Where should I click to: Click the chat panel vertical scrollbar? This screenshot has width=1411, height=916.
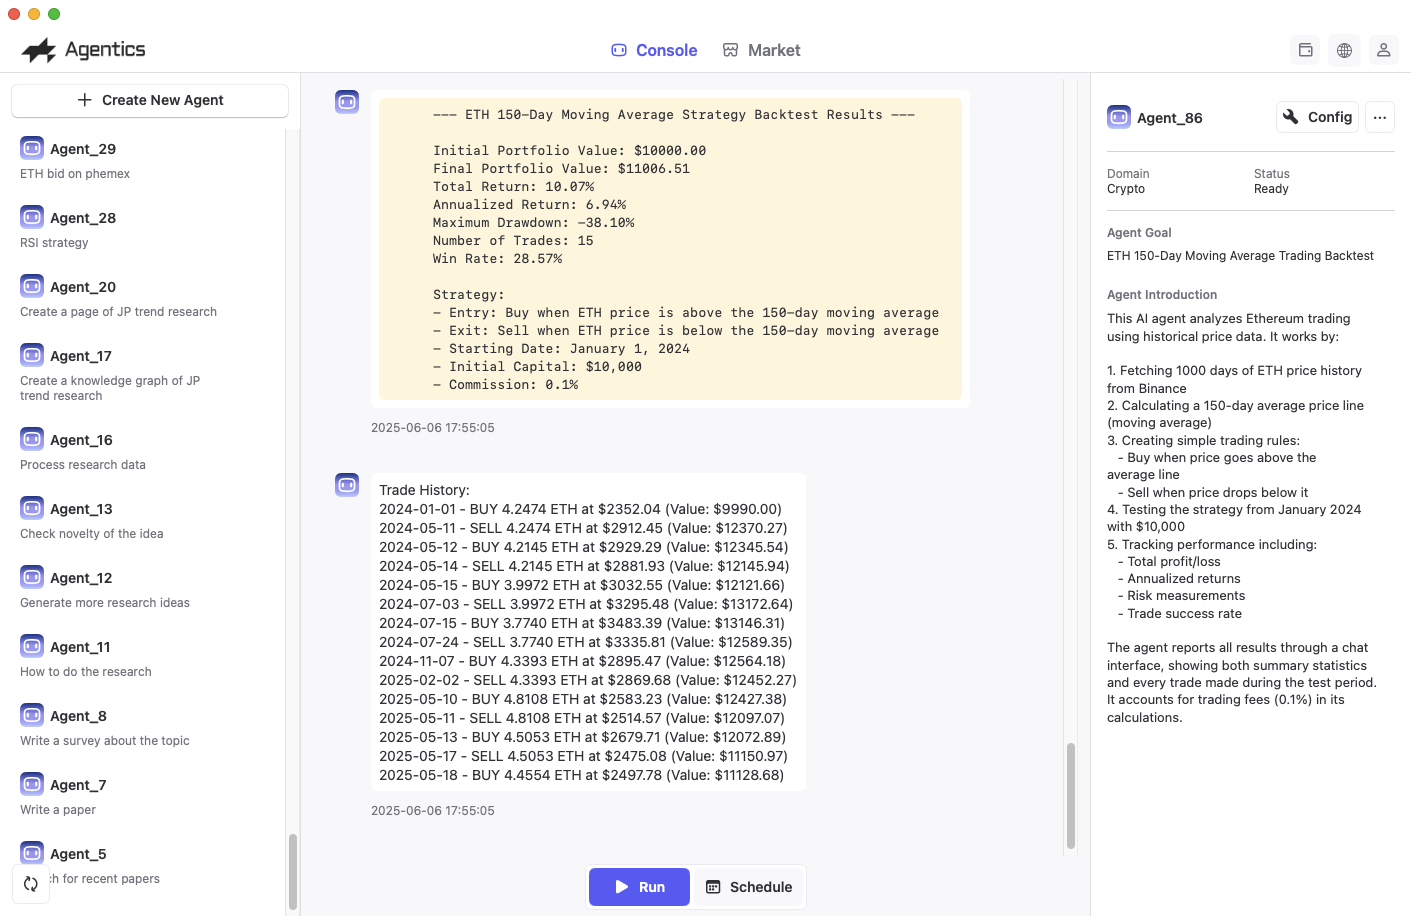[x=1070, y=795]
